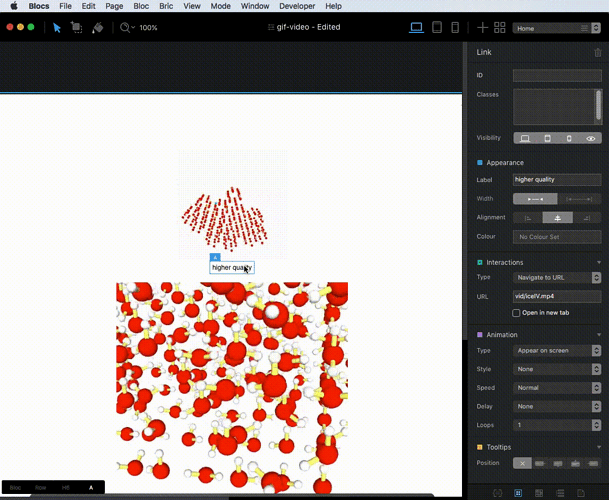Open the Interactions Type dropdown
The height and width of the screenshot is (500, 609).
pyautogui.click(x=557, y=277)
